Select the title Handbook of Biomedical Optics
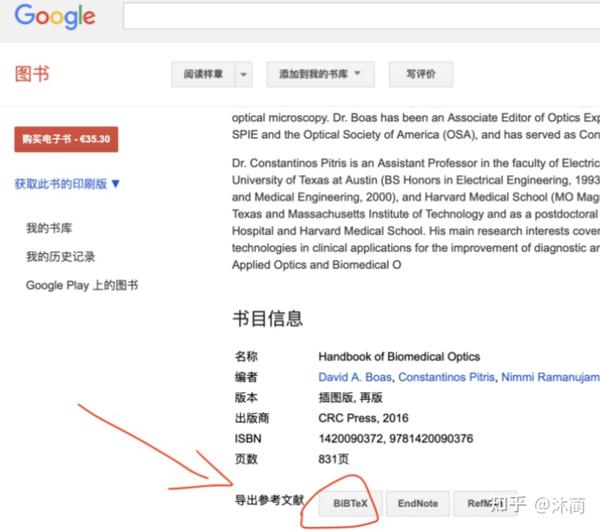 (399, 357)
